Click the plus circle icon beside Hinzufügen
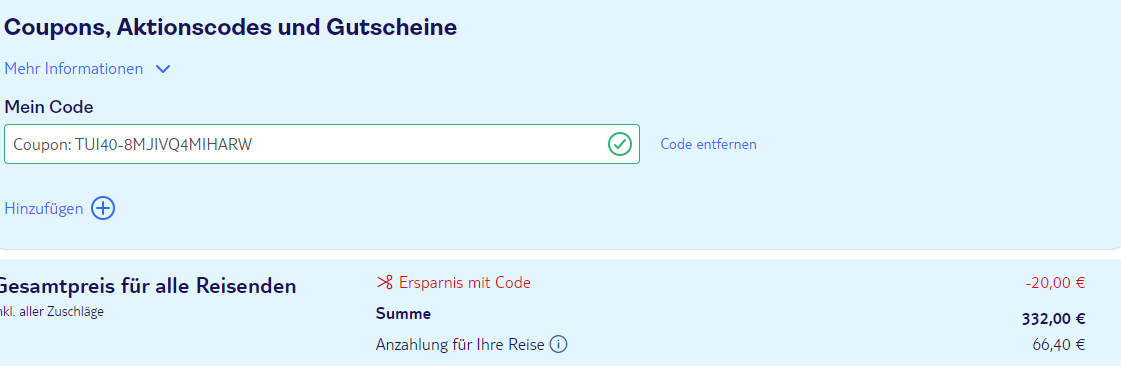The height and width of the screenshot is (375, 1121). (103, 209)
